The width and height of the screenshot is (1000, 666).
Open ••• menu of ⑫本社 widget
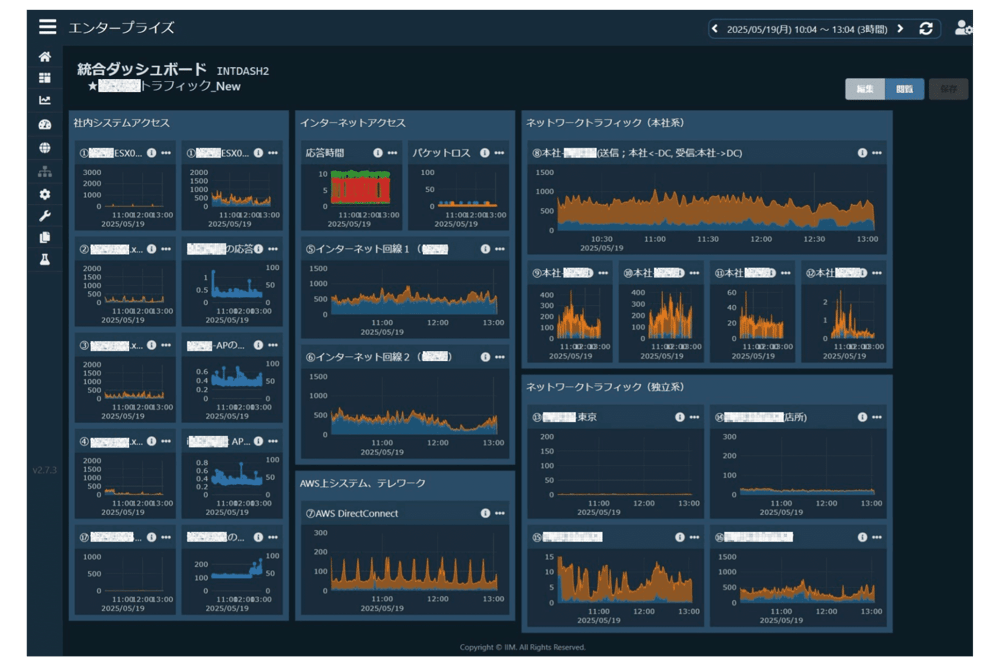coord(877,273)
